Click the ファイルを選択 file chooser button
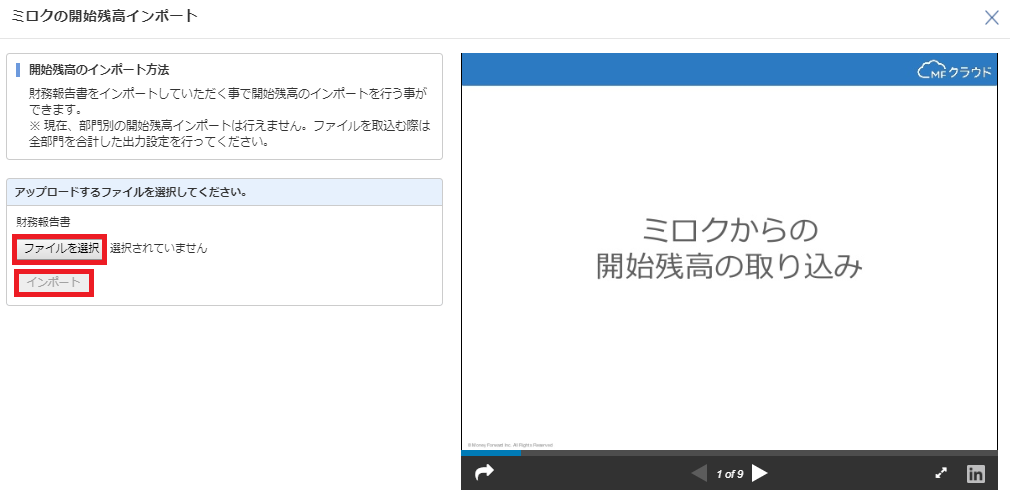 [61, 249]
